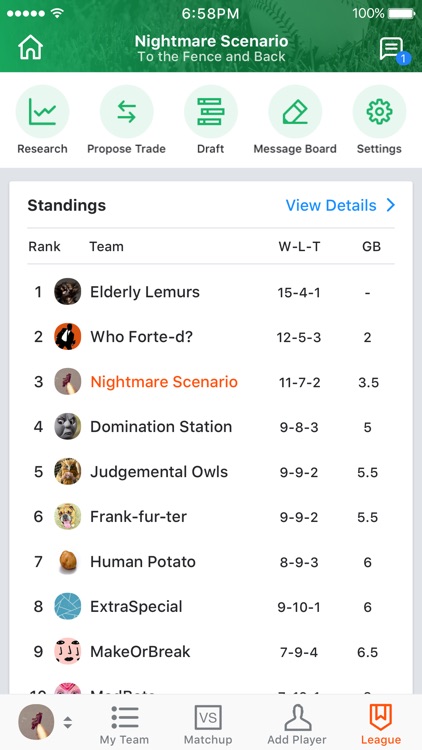
Task: Switch to the Matchup tab
Action: 208,725
